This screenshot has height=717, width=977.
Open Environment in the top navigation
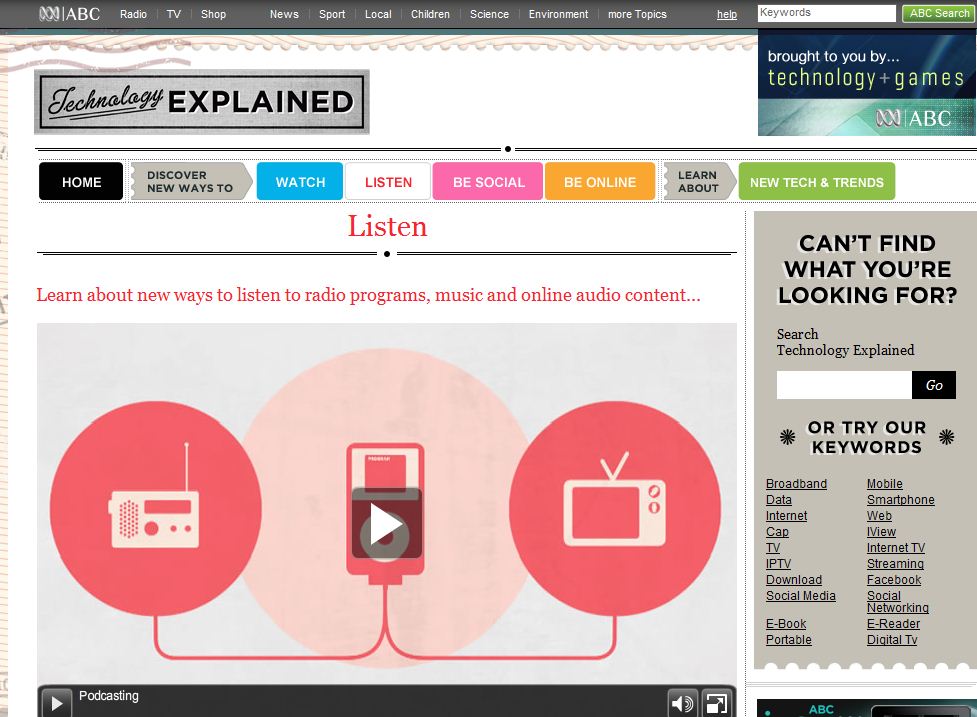tap(558, 14)
